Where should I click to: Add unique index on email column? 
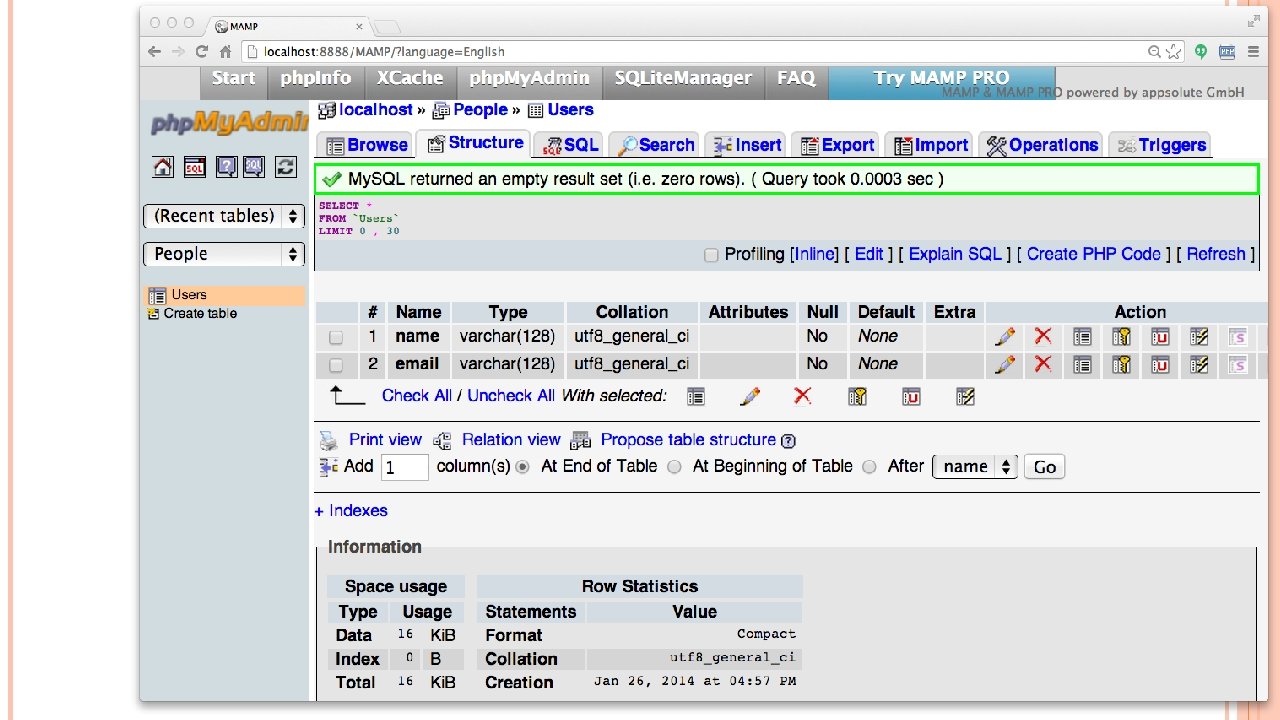tap(1160, 365)
